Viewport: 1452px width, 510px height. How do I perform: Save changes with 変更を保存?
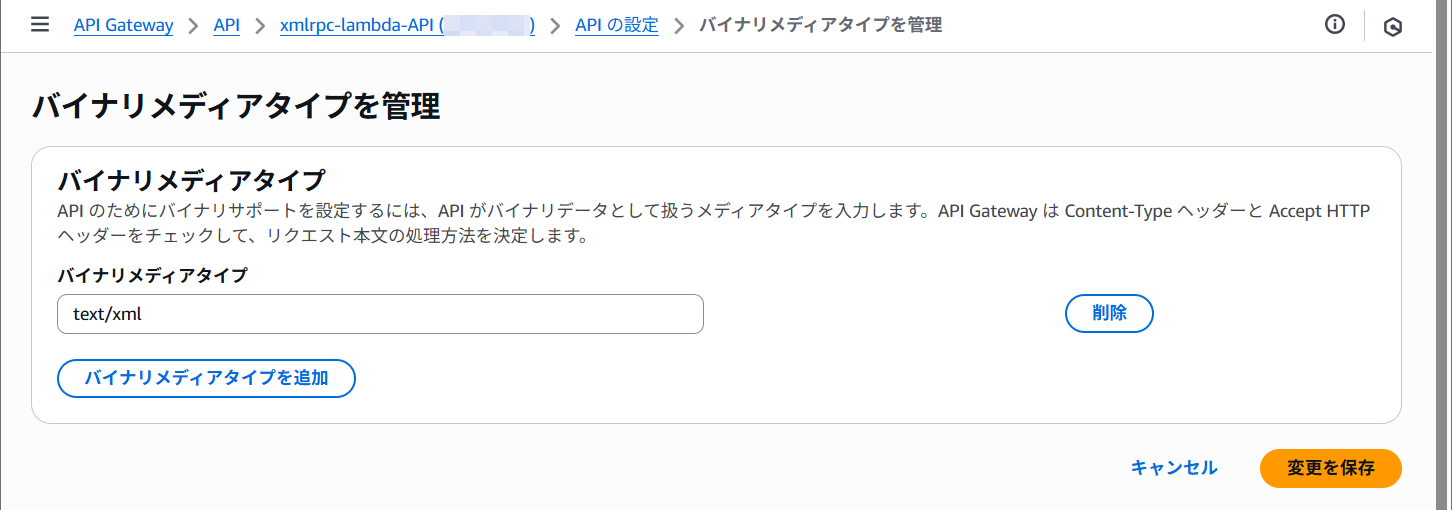pos(1330,468)
